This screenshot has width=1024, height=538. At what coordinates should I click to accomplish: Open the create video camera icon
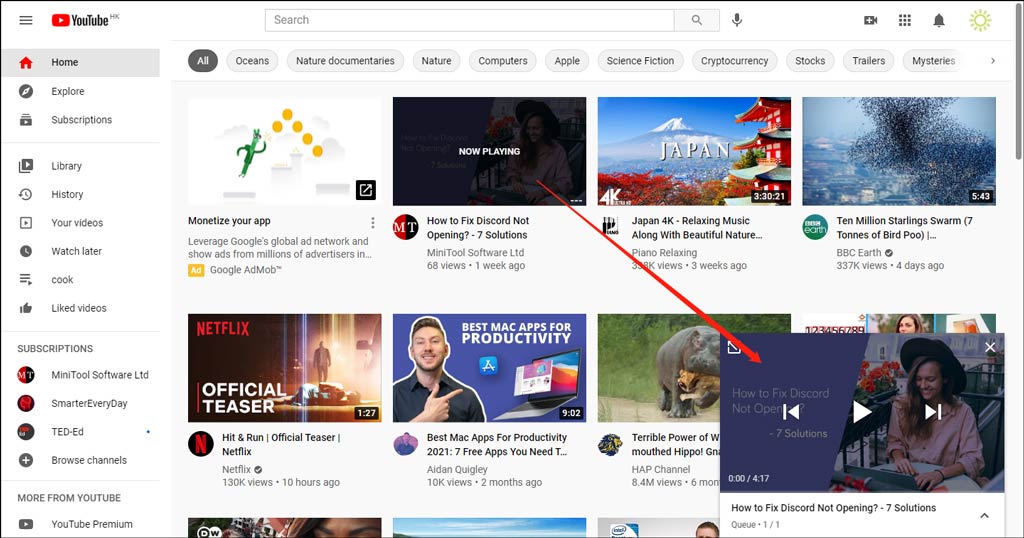(871, 20)
